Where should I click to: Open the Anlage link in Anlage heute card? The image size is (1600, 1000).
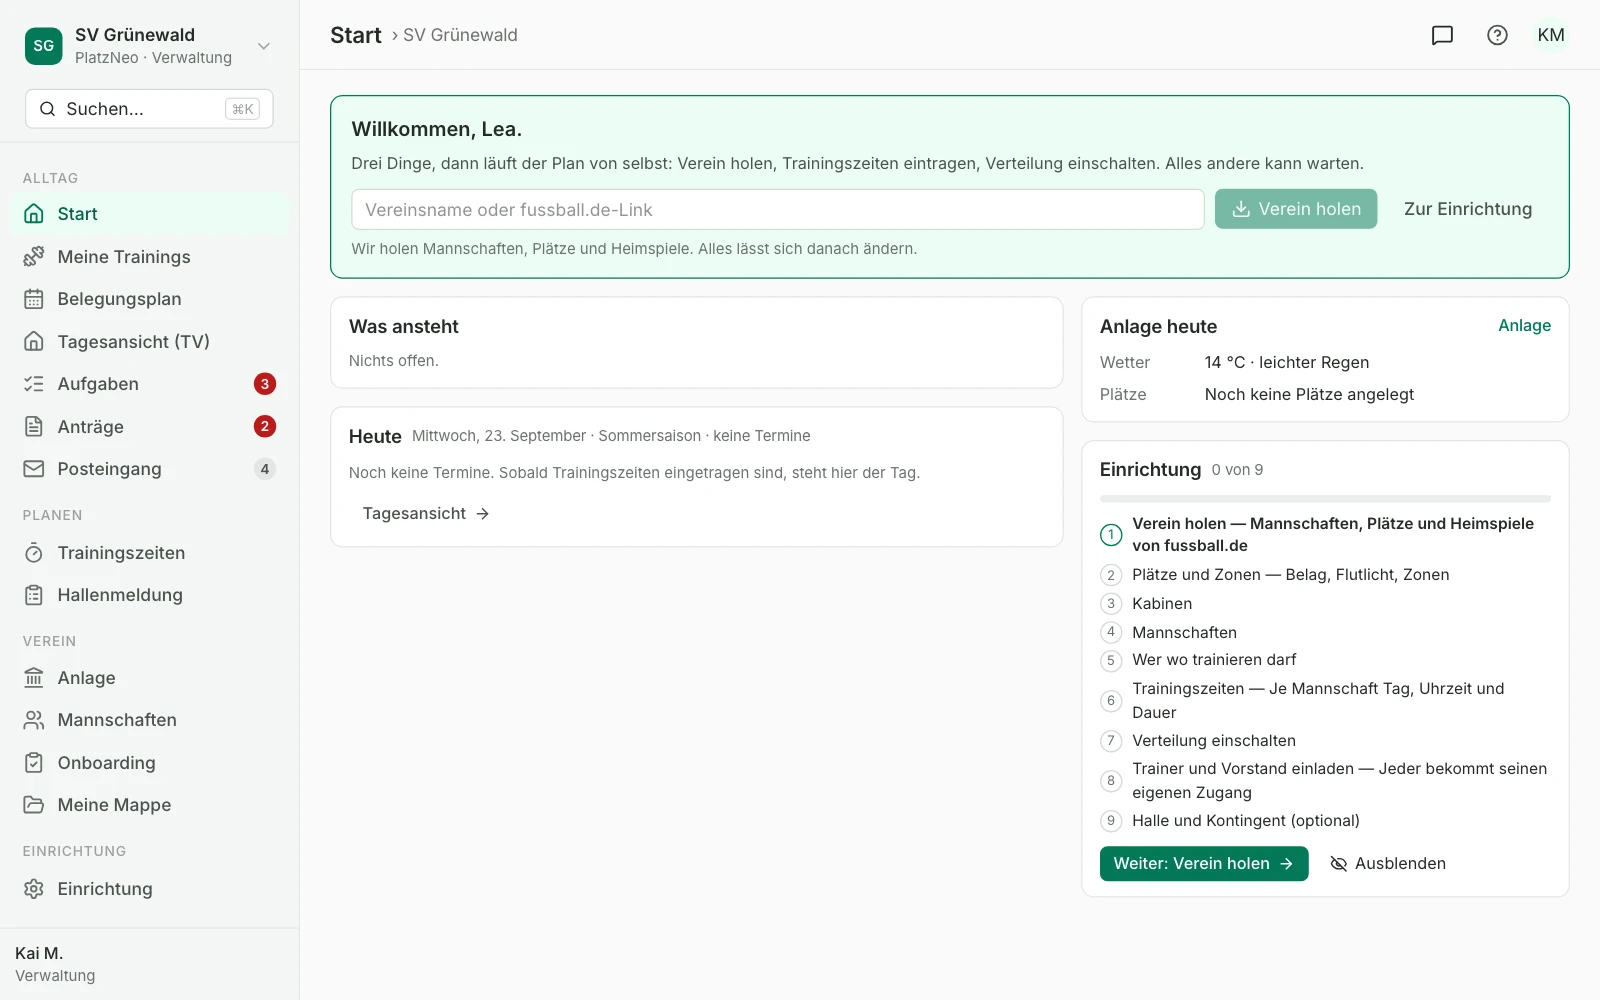pos(1524,326)
